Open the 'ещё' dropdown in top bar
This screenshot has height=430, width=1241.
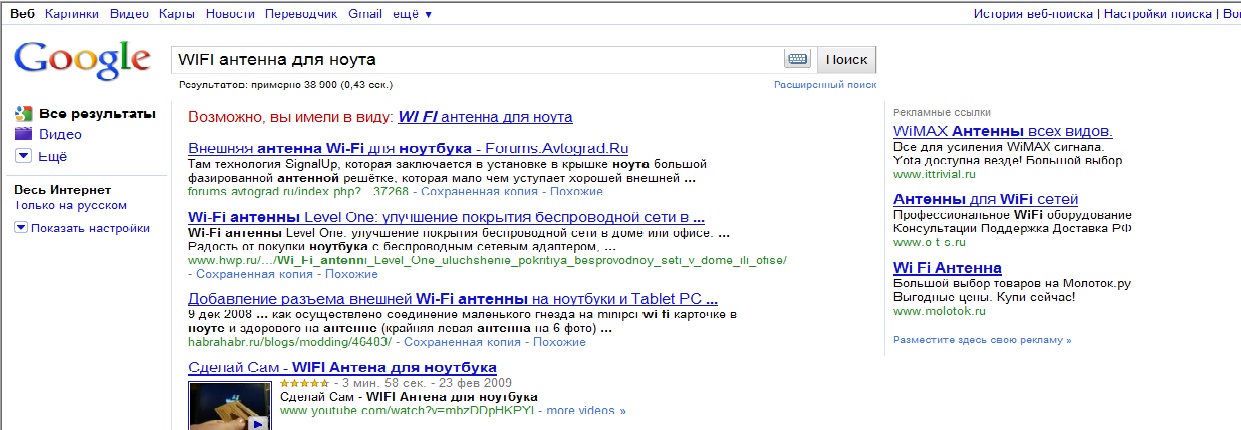click(x=411, y=14)
